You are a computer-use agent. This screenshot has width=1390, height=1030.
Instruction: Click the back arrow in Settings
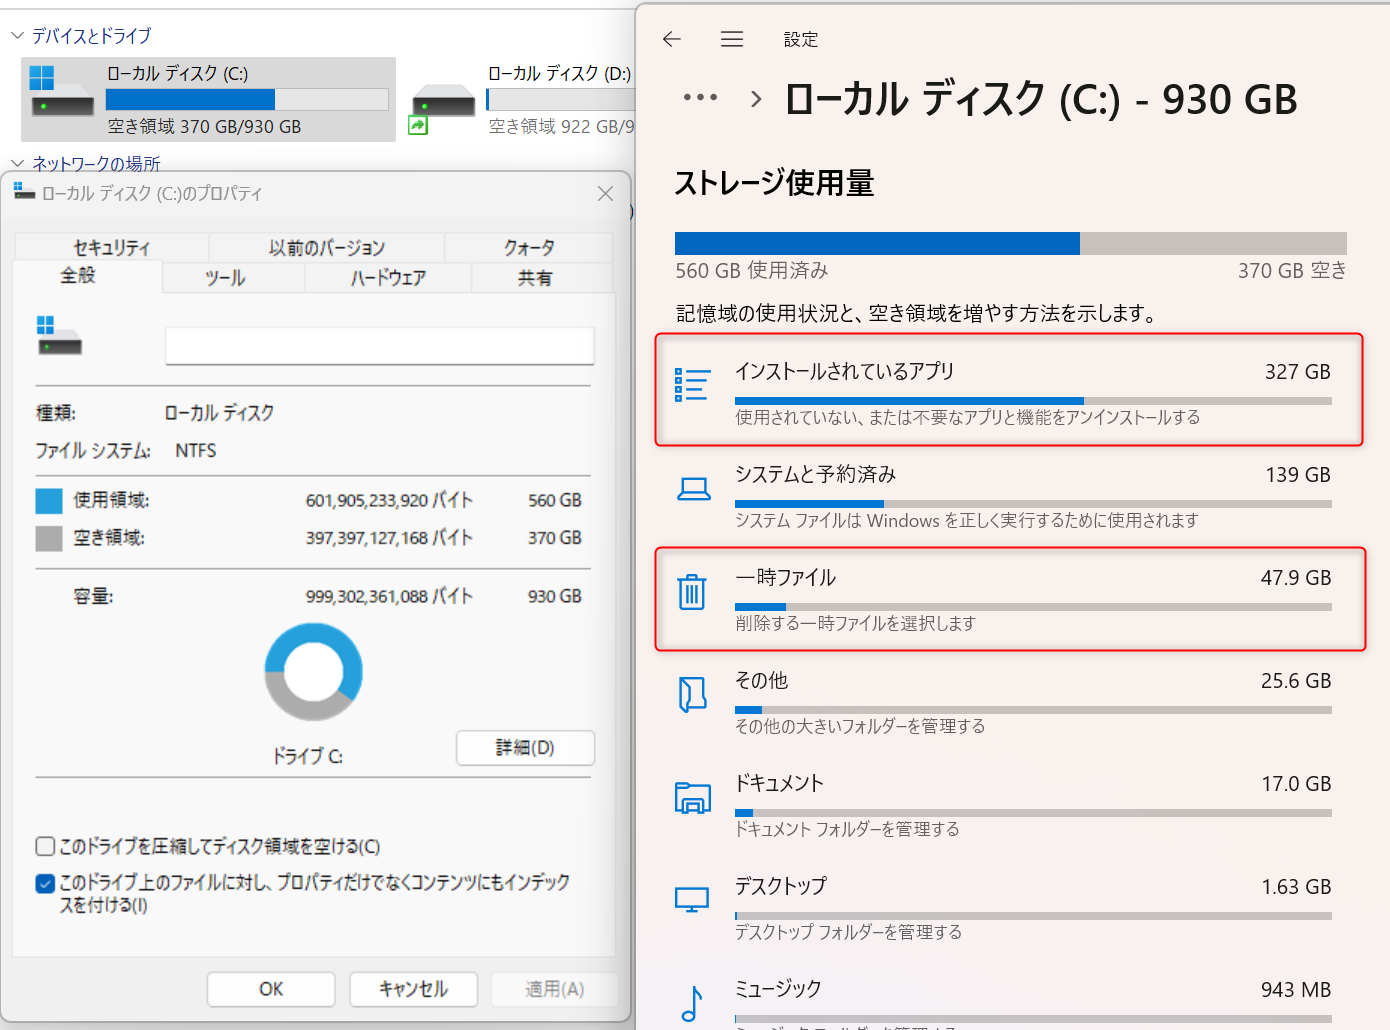pyautogui.click(x=672, y=39)
